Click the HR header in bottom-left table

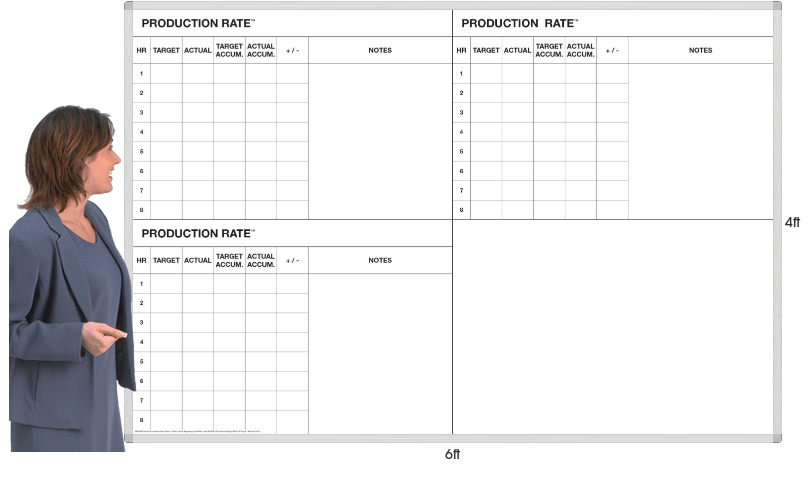[141, 260]
